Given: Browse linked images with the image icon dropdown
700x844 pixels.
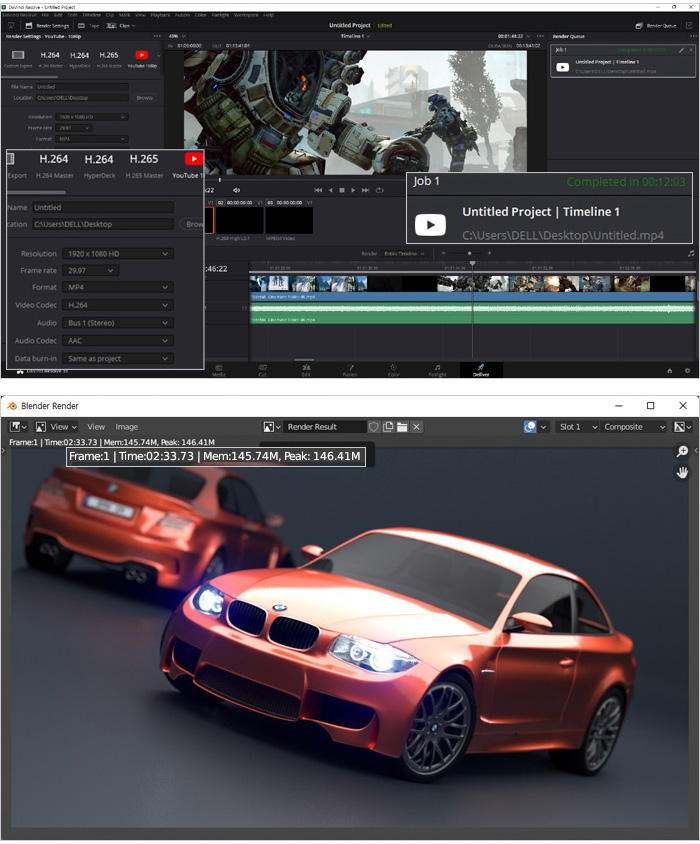Looking at the screenshot, I should pyautogui.click(x=272, y=427).
